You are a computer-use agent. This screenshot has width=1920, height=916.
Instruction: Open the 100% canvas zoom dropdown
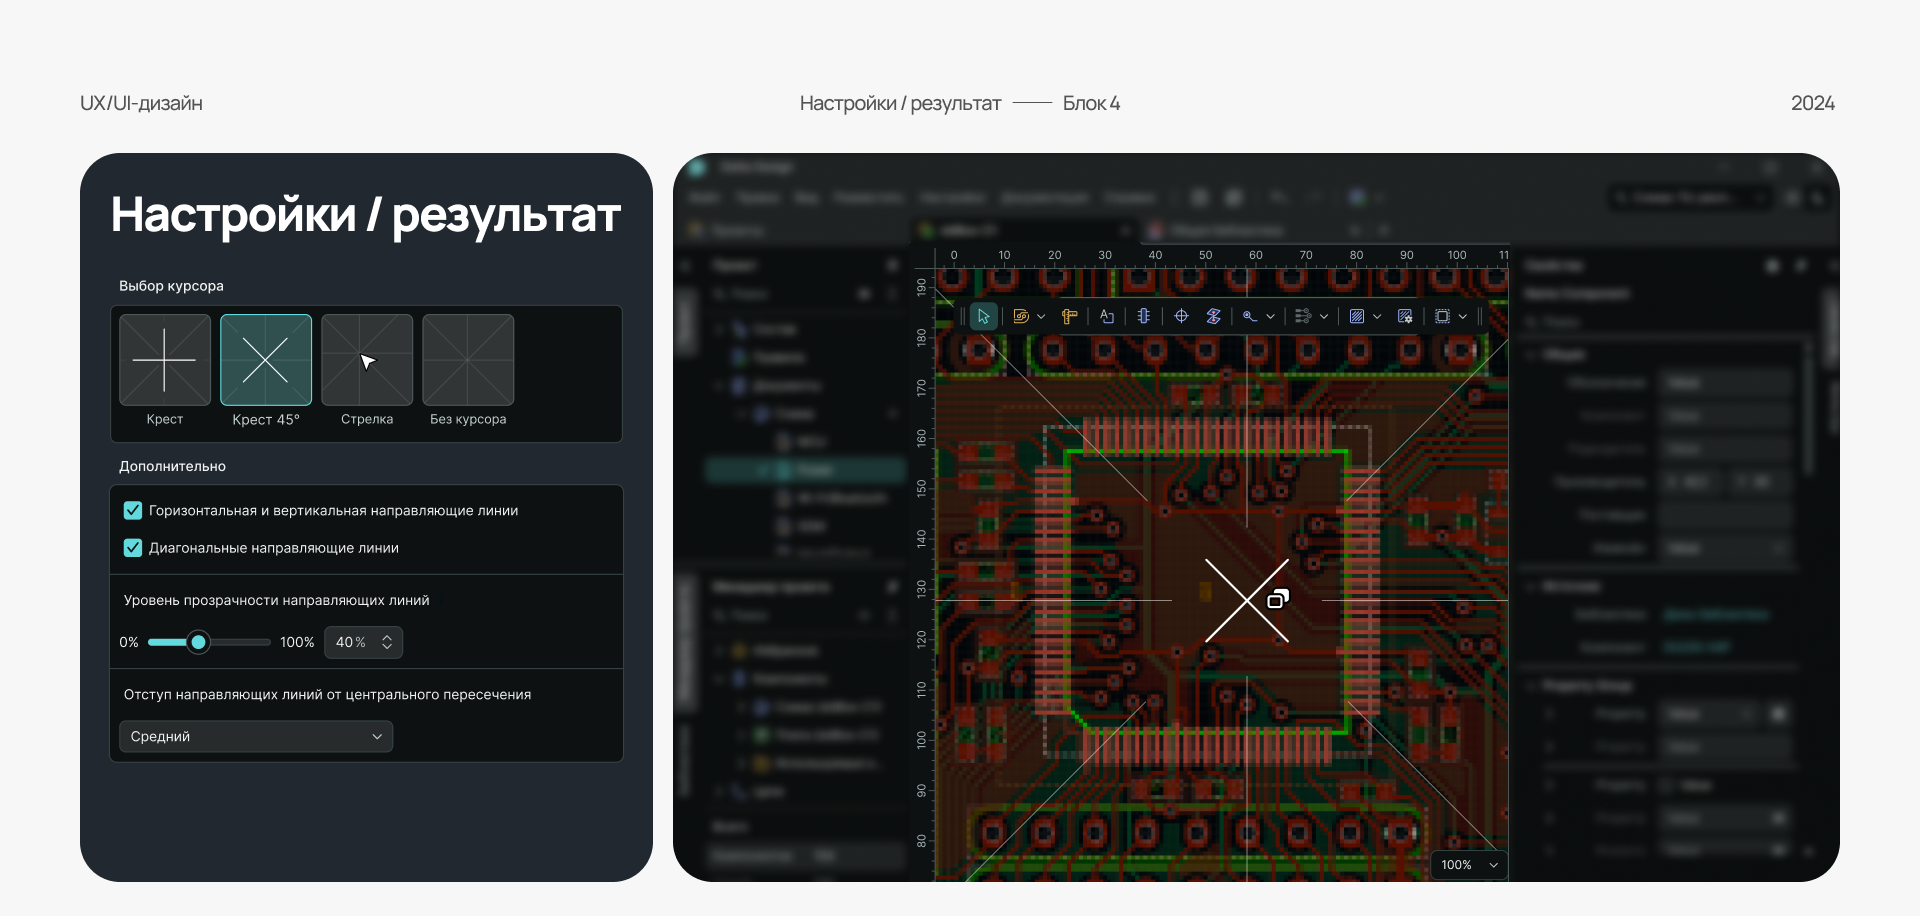pos(1468,865)
